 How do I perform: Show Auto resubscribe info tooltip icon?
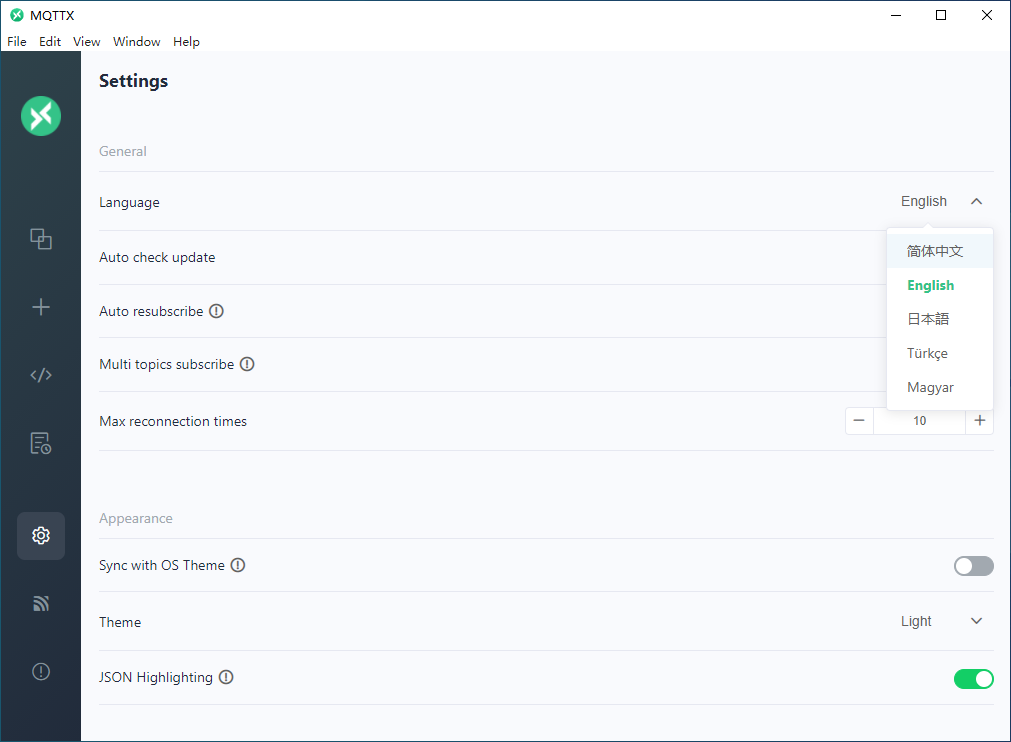(217, 311)
